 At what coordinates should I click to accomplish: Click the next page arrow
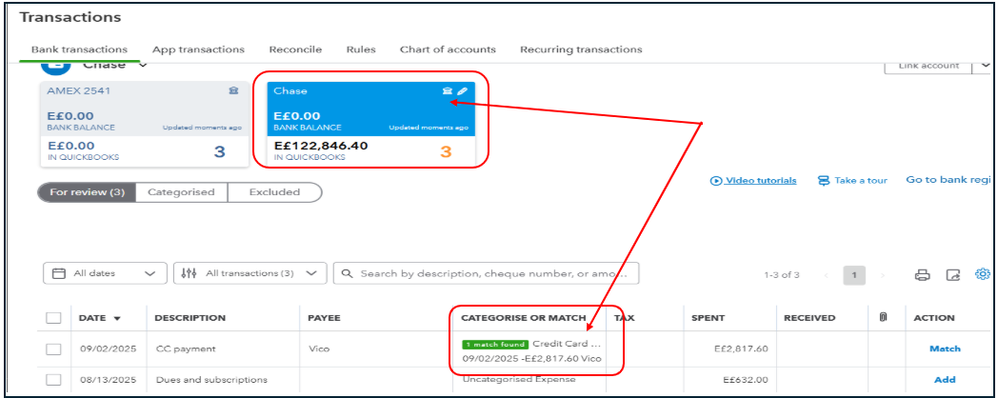coord(882,275)
